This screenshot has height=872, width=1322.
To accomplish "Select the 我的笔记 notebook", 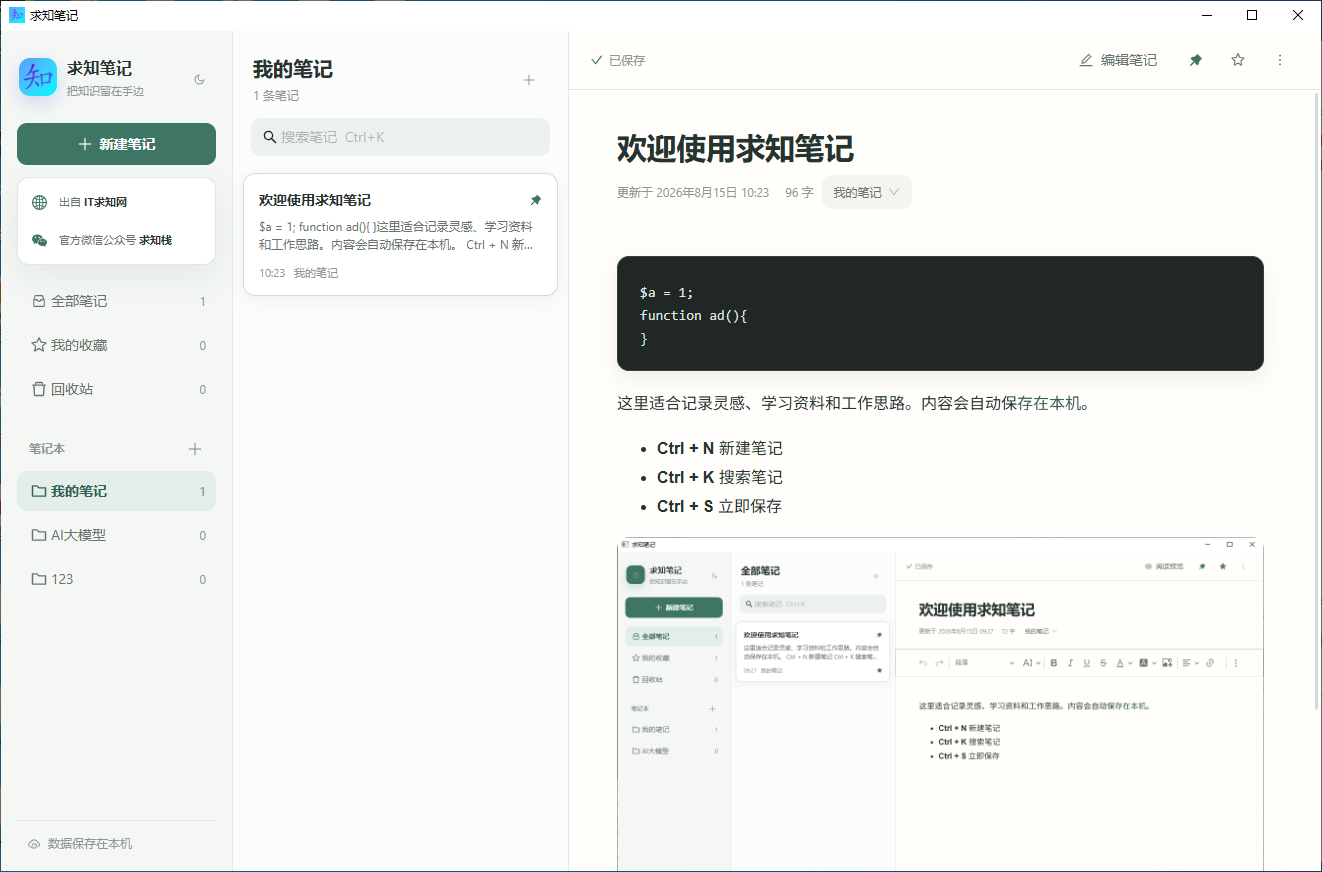I will [116, 491].
